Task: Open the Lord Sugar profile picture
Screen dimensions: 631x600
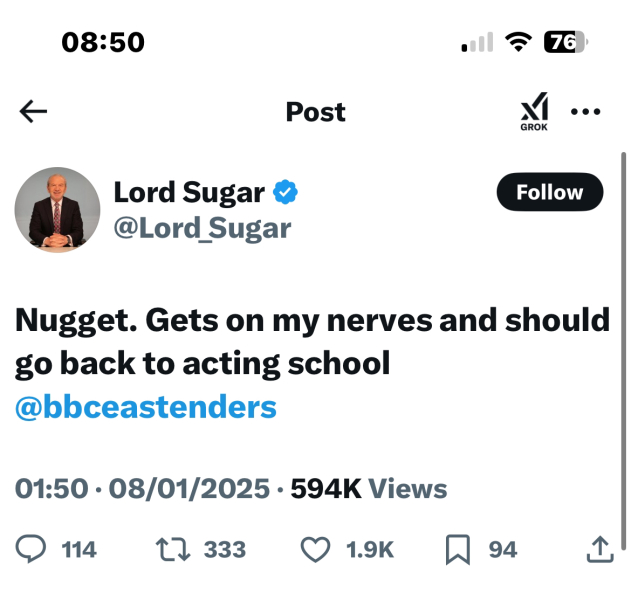Action: (x=58, y=209)
